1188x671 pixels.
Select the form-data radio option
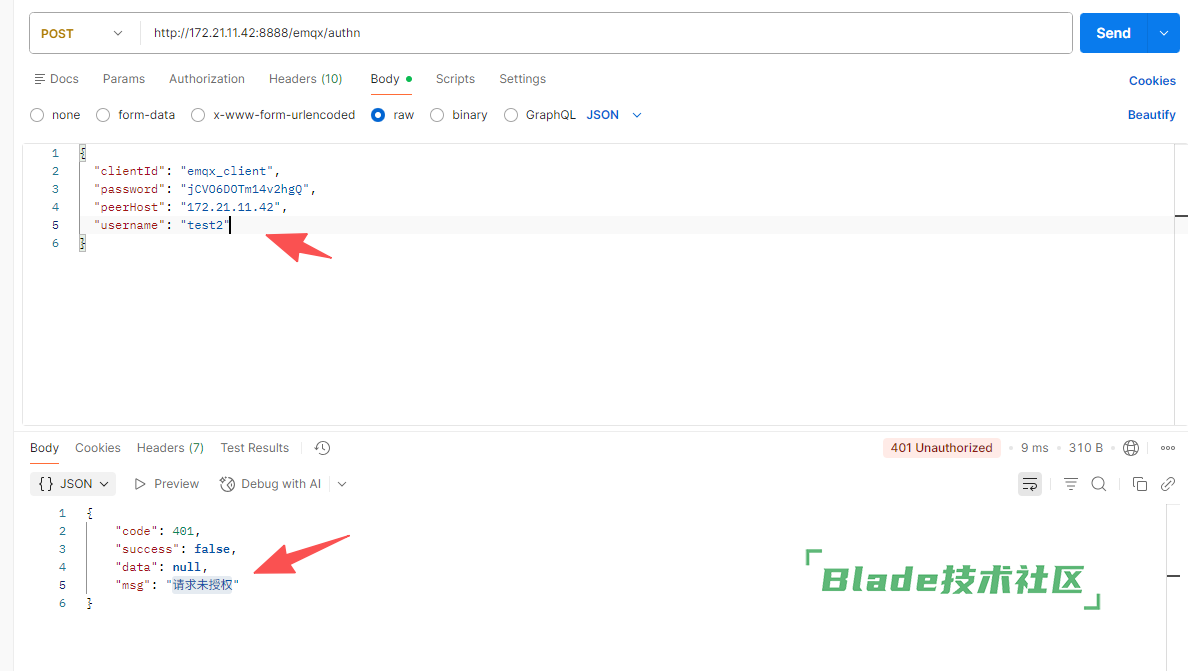click(103, 115)
